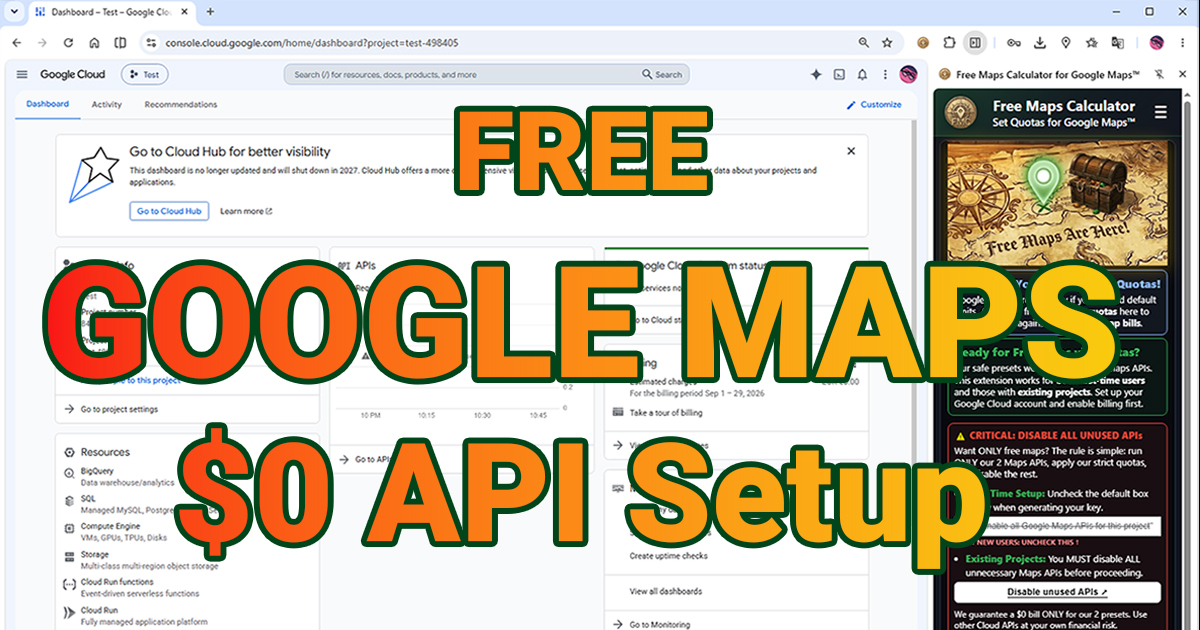The width and height of the screenshot is (1200, 630).
Task: Click the Go to Cloud Hub button
Action: click(169, 211)
